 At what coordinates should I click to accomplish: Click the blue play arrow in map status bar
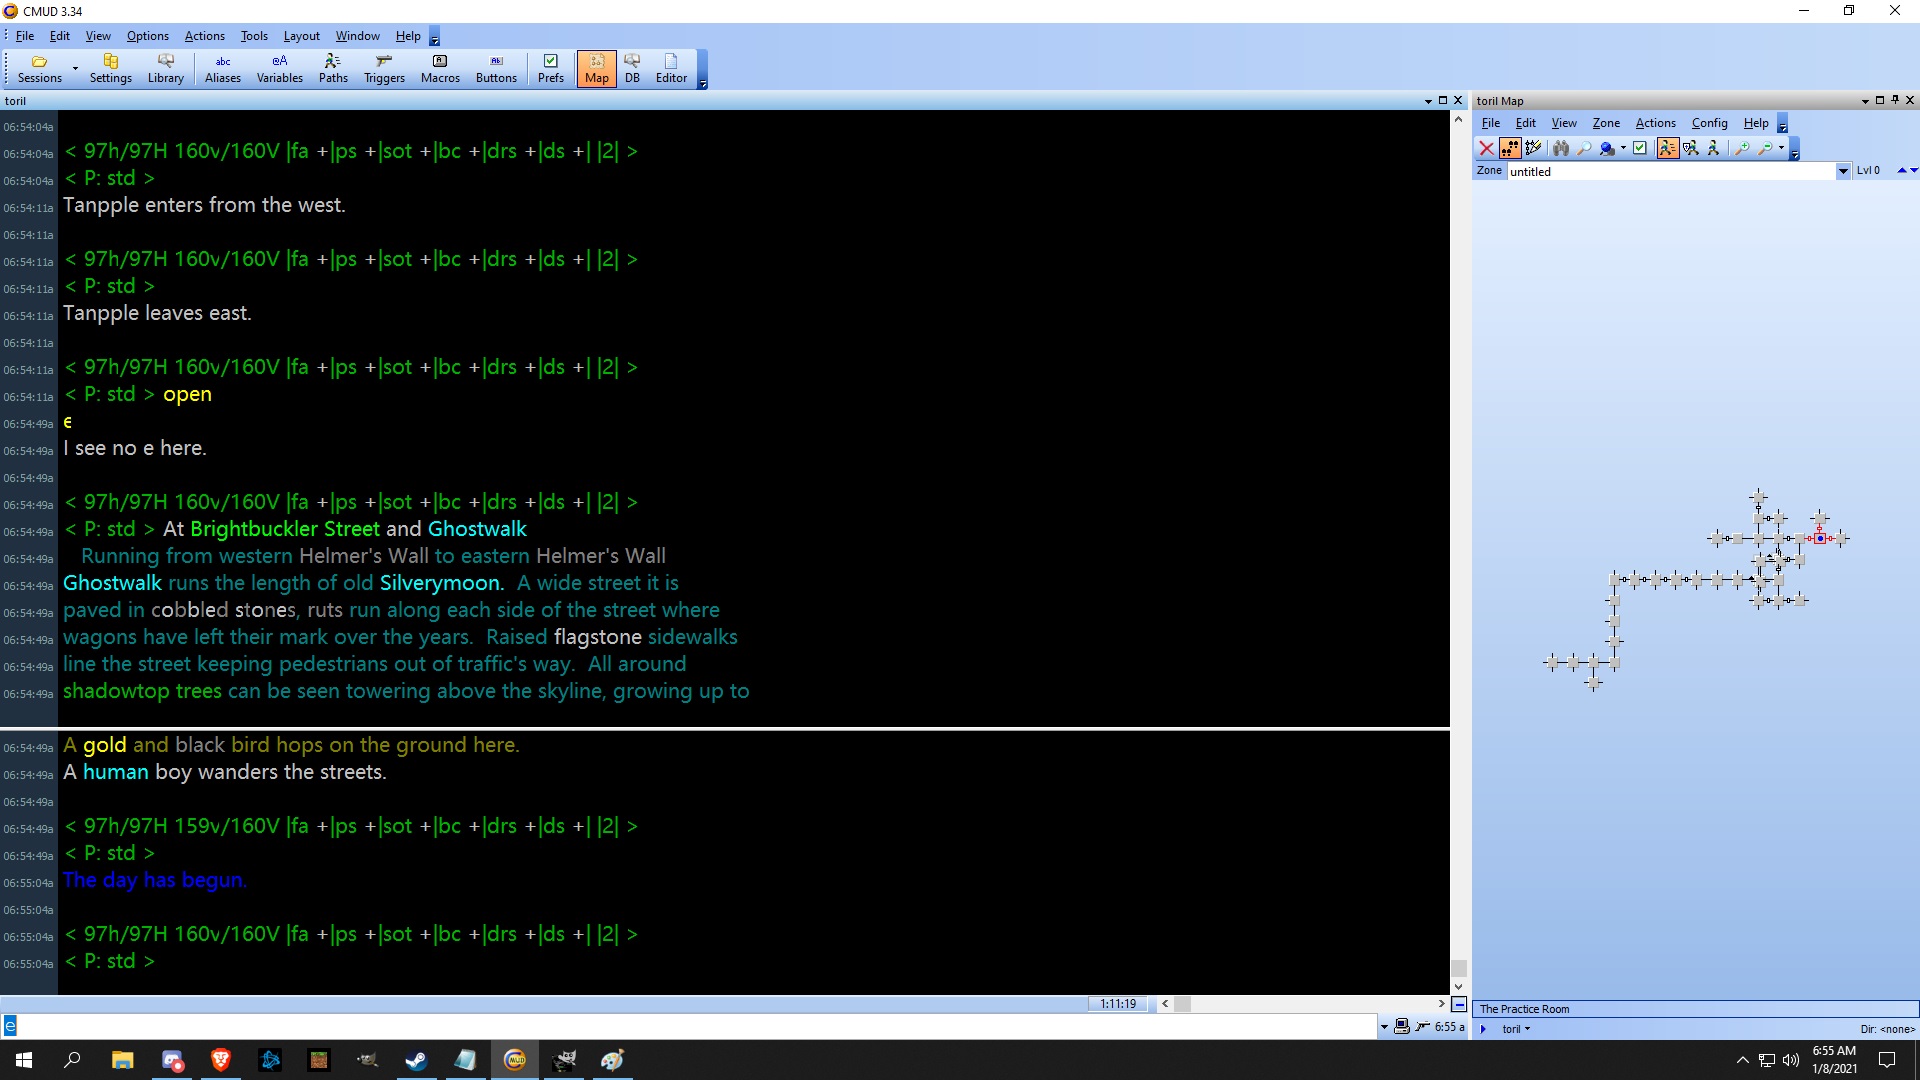pos(1483,1028)
